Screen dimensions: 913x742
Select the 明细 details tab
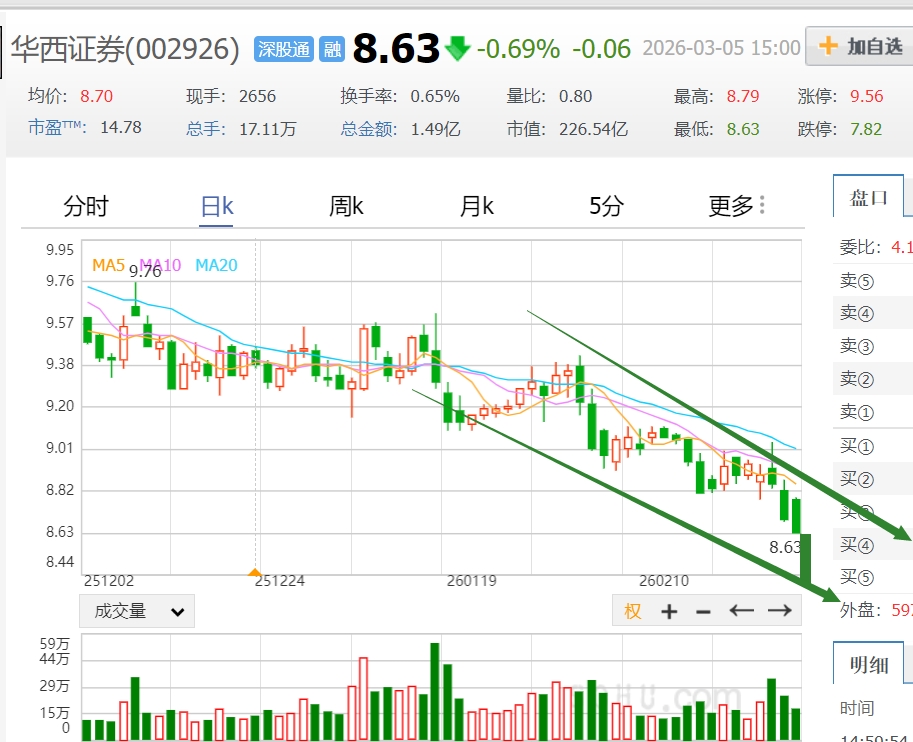tap(868, 664)
